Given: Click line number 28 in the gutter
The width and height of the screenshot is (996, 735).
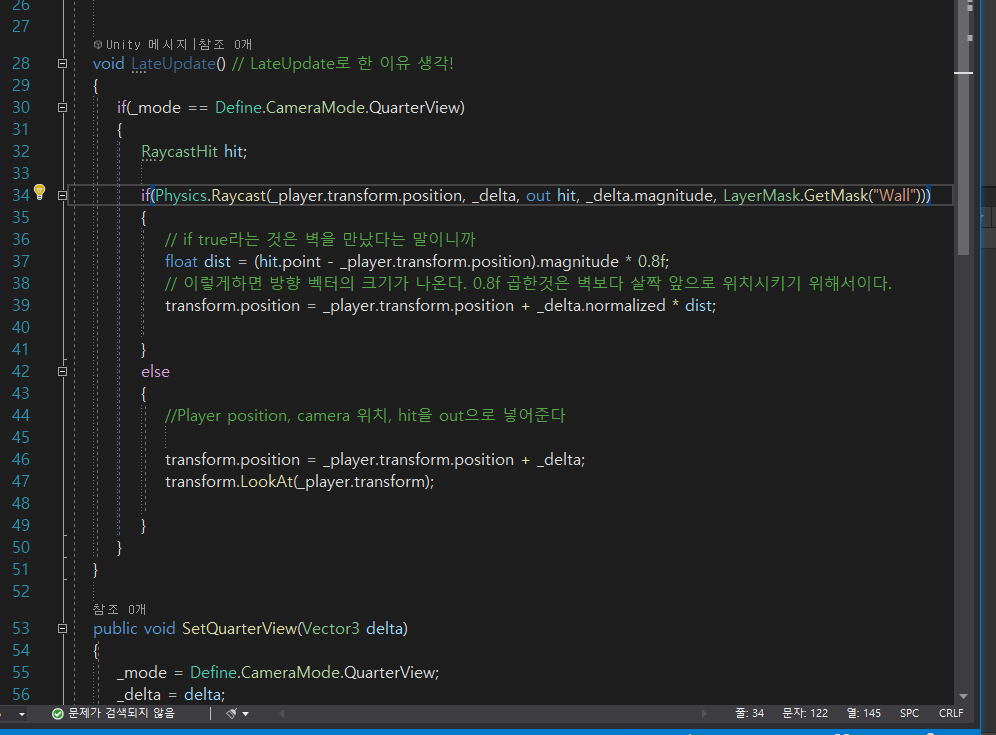Looking at the screenshot, I should (20, 64).
